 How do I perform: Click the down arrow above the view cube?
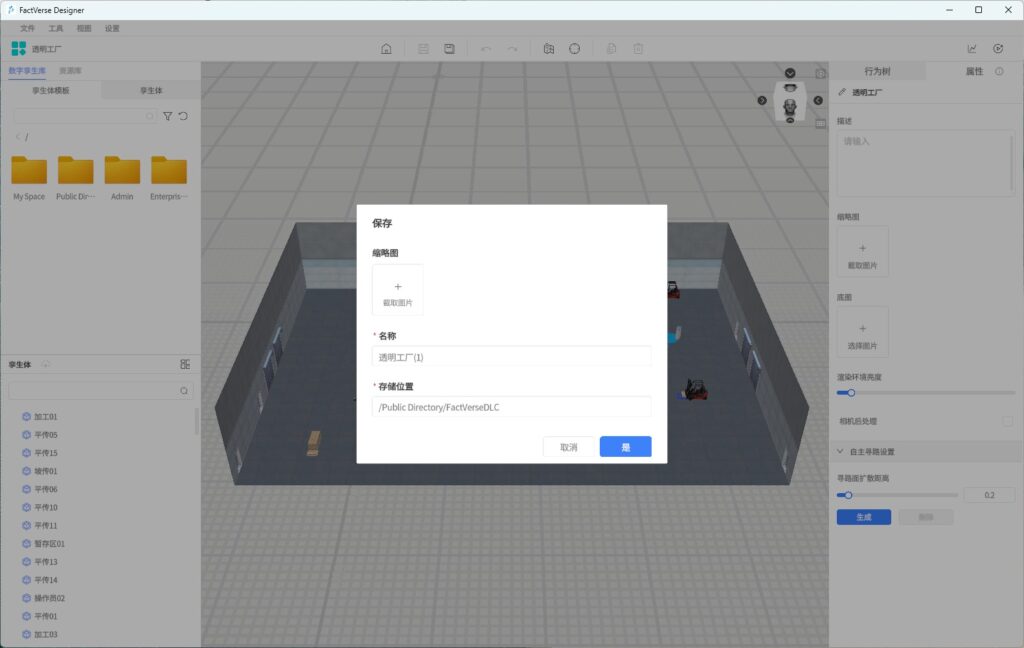click(x=790, y=73)
